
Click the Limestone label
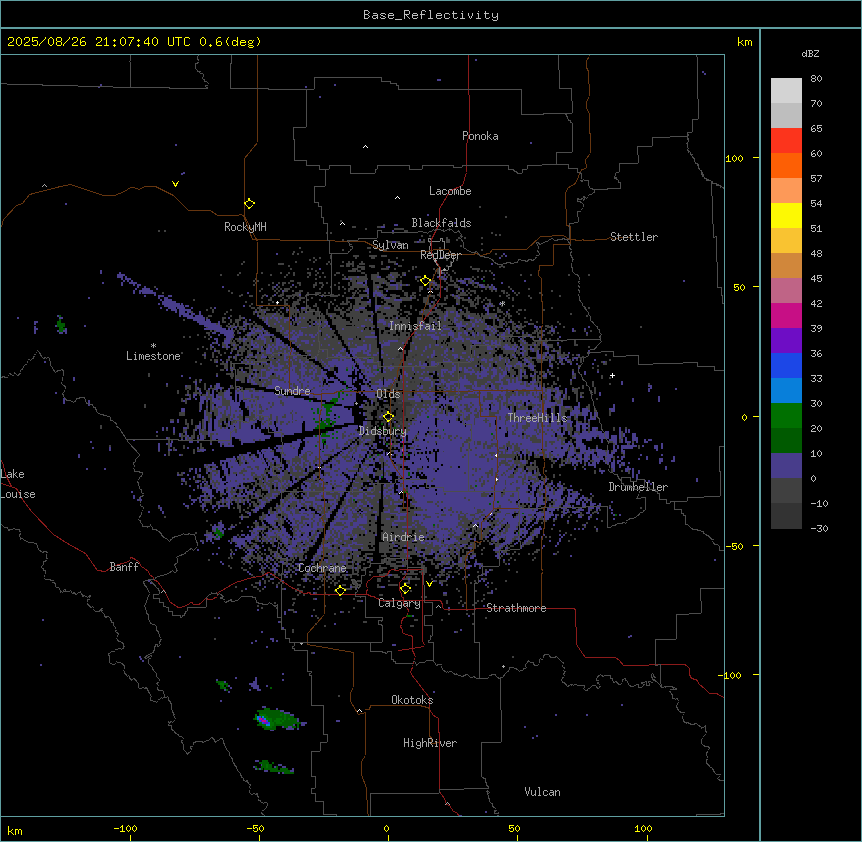(x=153, y=356)
